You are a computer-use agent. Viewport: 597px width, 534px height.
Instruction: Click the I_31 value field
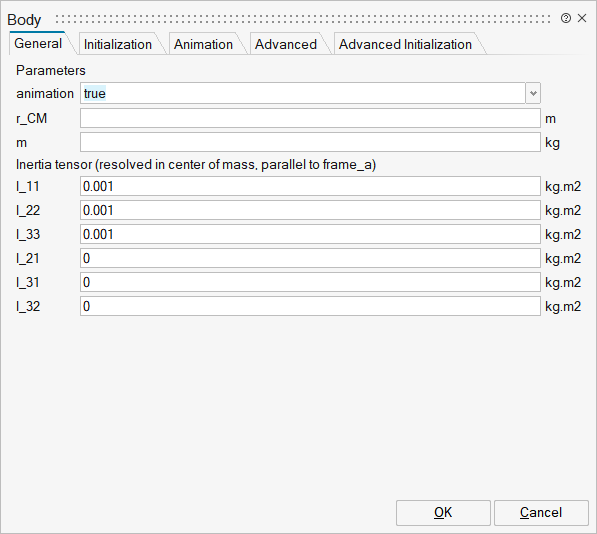click(x=310, y=282)
